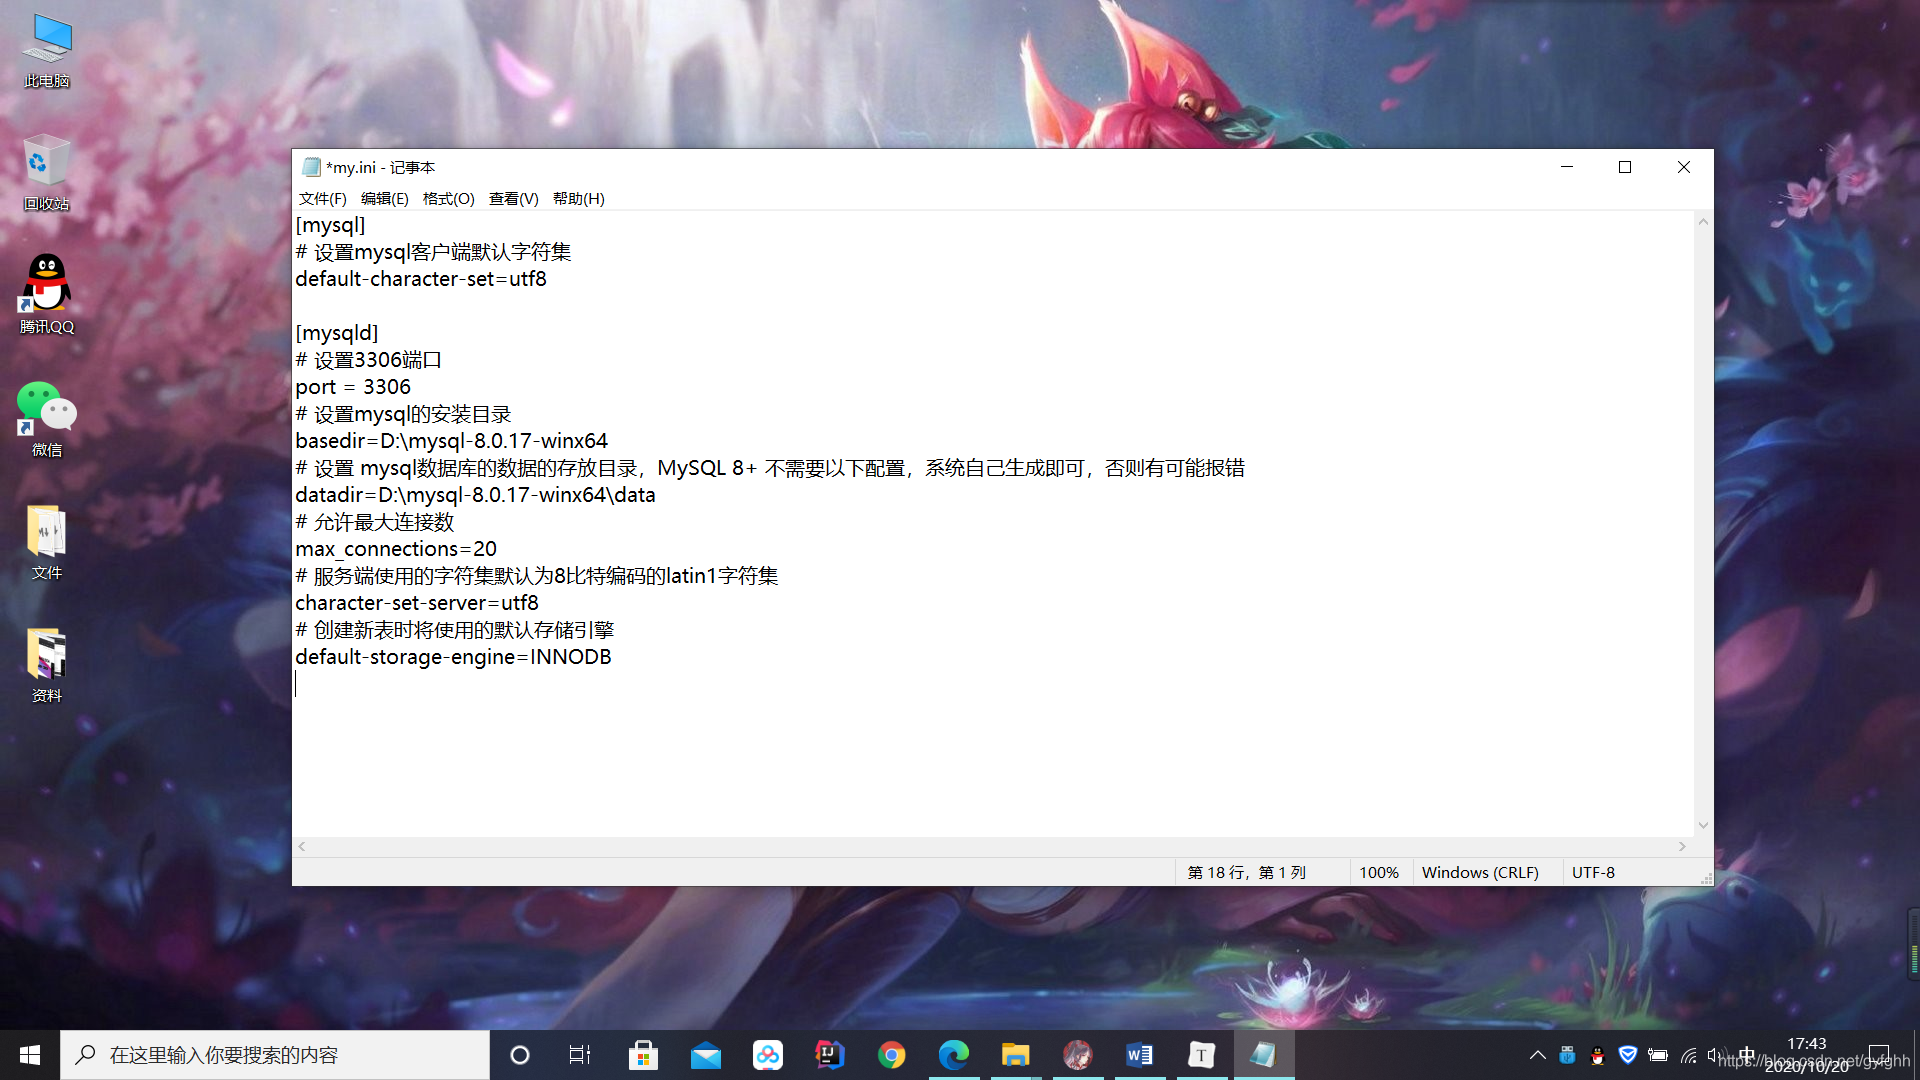Launch 腾讯QQ from the desktop
This screenshot has width=1920, height=1080.
(x=47, y=295)
